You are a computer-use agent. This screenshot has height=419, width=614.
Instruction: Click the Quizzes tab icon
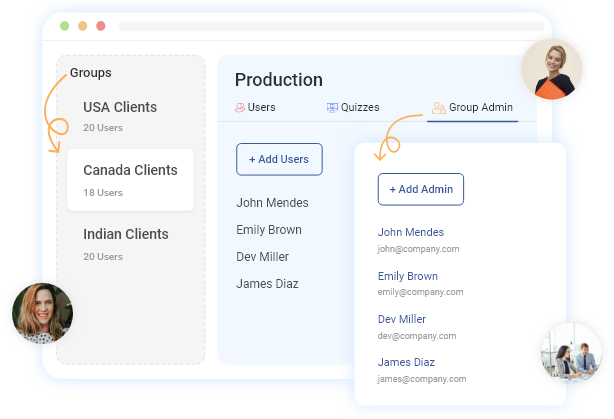[332, 108]
